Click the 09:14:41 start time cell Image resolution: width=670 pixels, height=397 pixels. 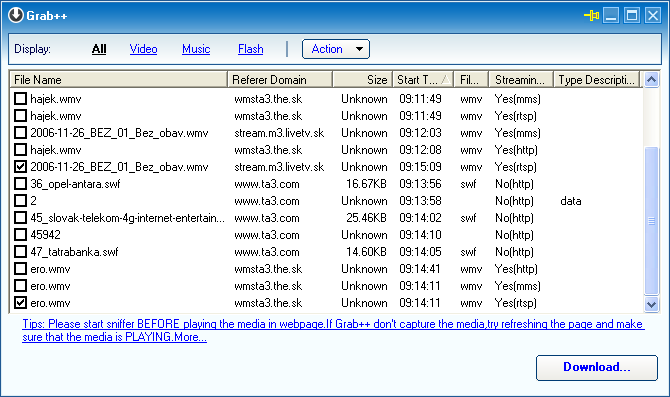(x=420, y=269)
